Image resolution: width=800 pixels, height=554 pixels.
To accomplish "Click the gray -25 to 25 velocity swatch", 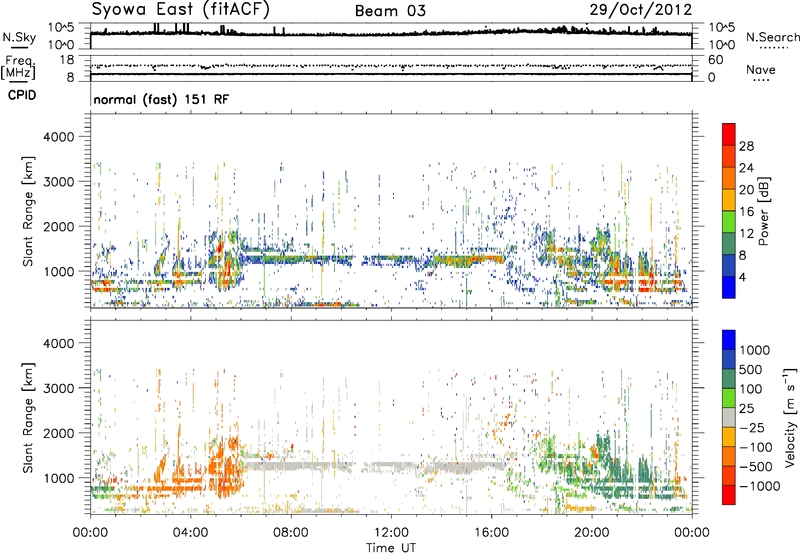I will 729,417.
